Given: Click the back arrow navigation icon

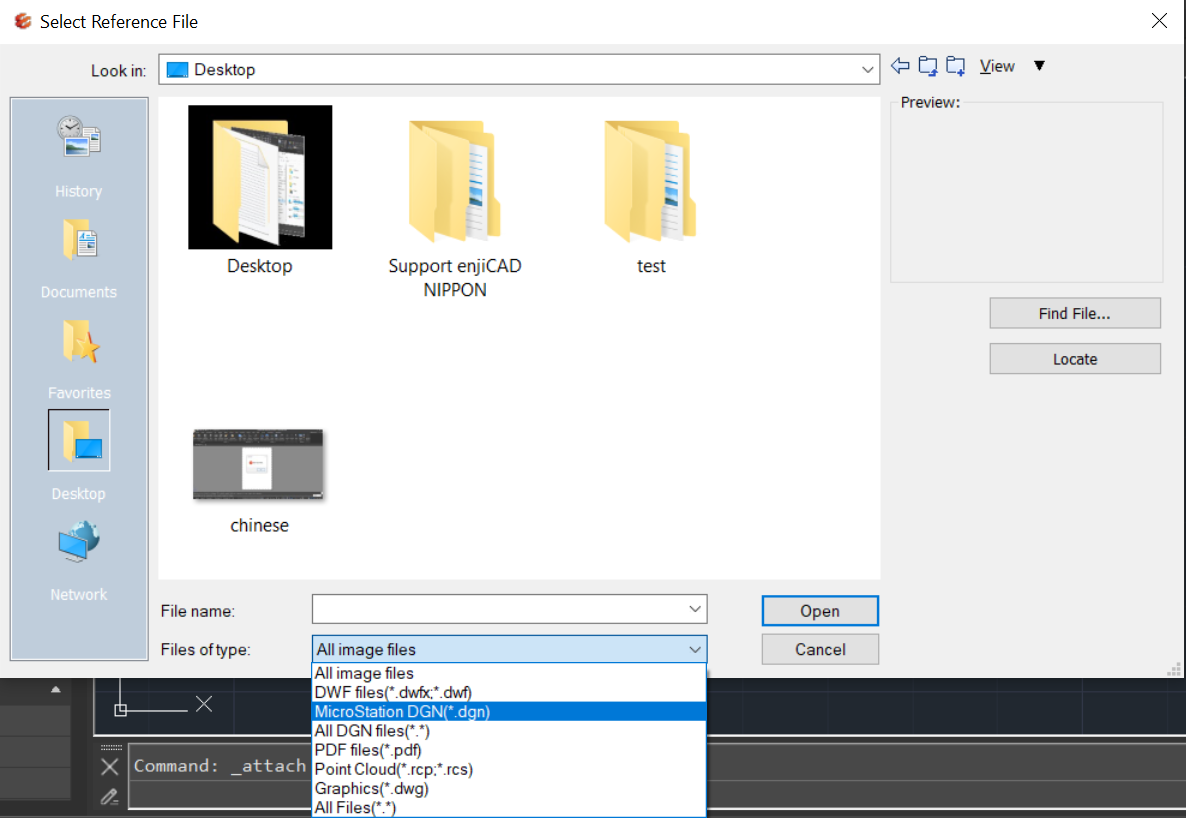Looking at the screenshot, I should click(900, 66).
